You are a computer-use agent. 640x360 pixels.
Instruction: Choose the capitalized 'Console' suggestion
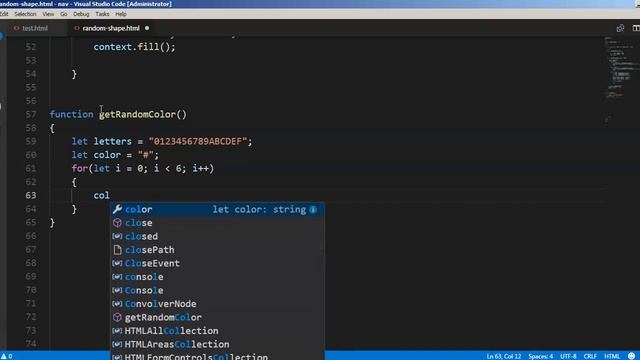[218, 290]
